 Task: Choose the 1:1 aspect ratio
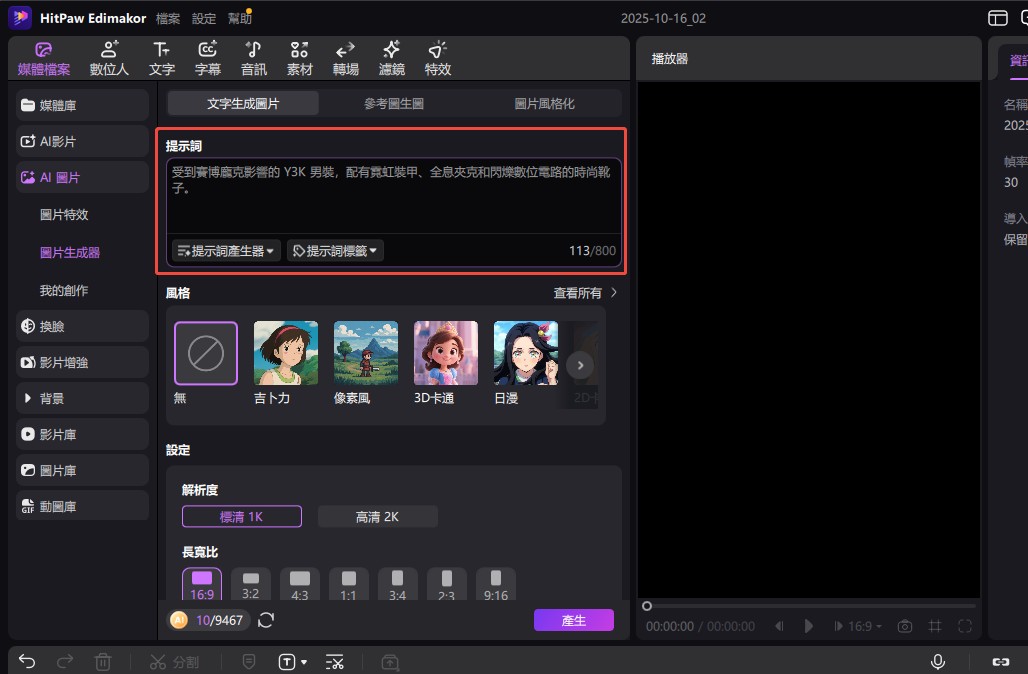[x=348, y=584]
